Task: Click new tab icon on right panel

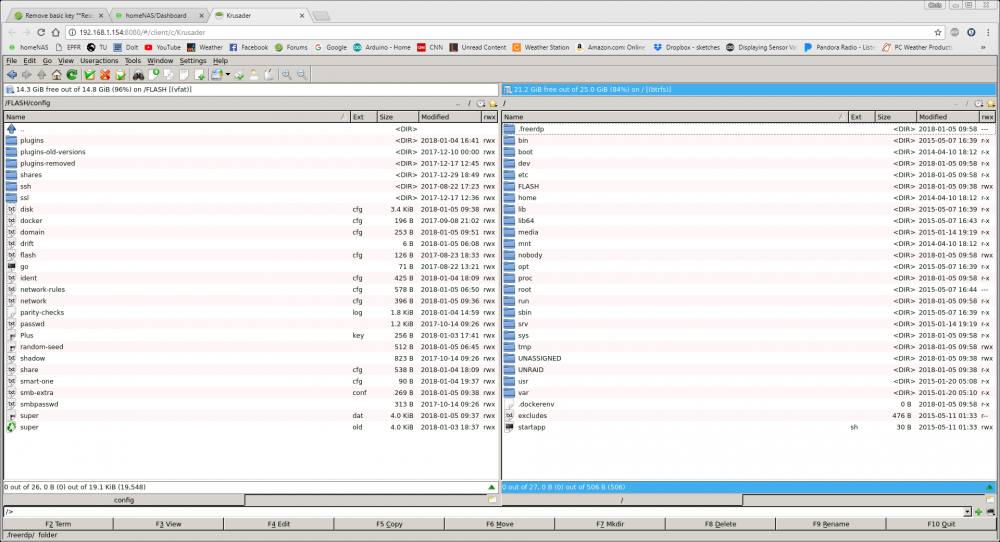Action: point(990,500)
